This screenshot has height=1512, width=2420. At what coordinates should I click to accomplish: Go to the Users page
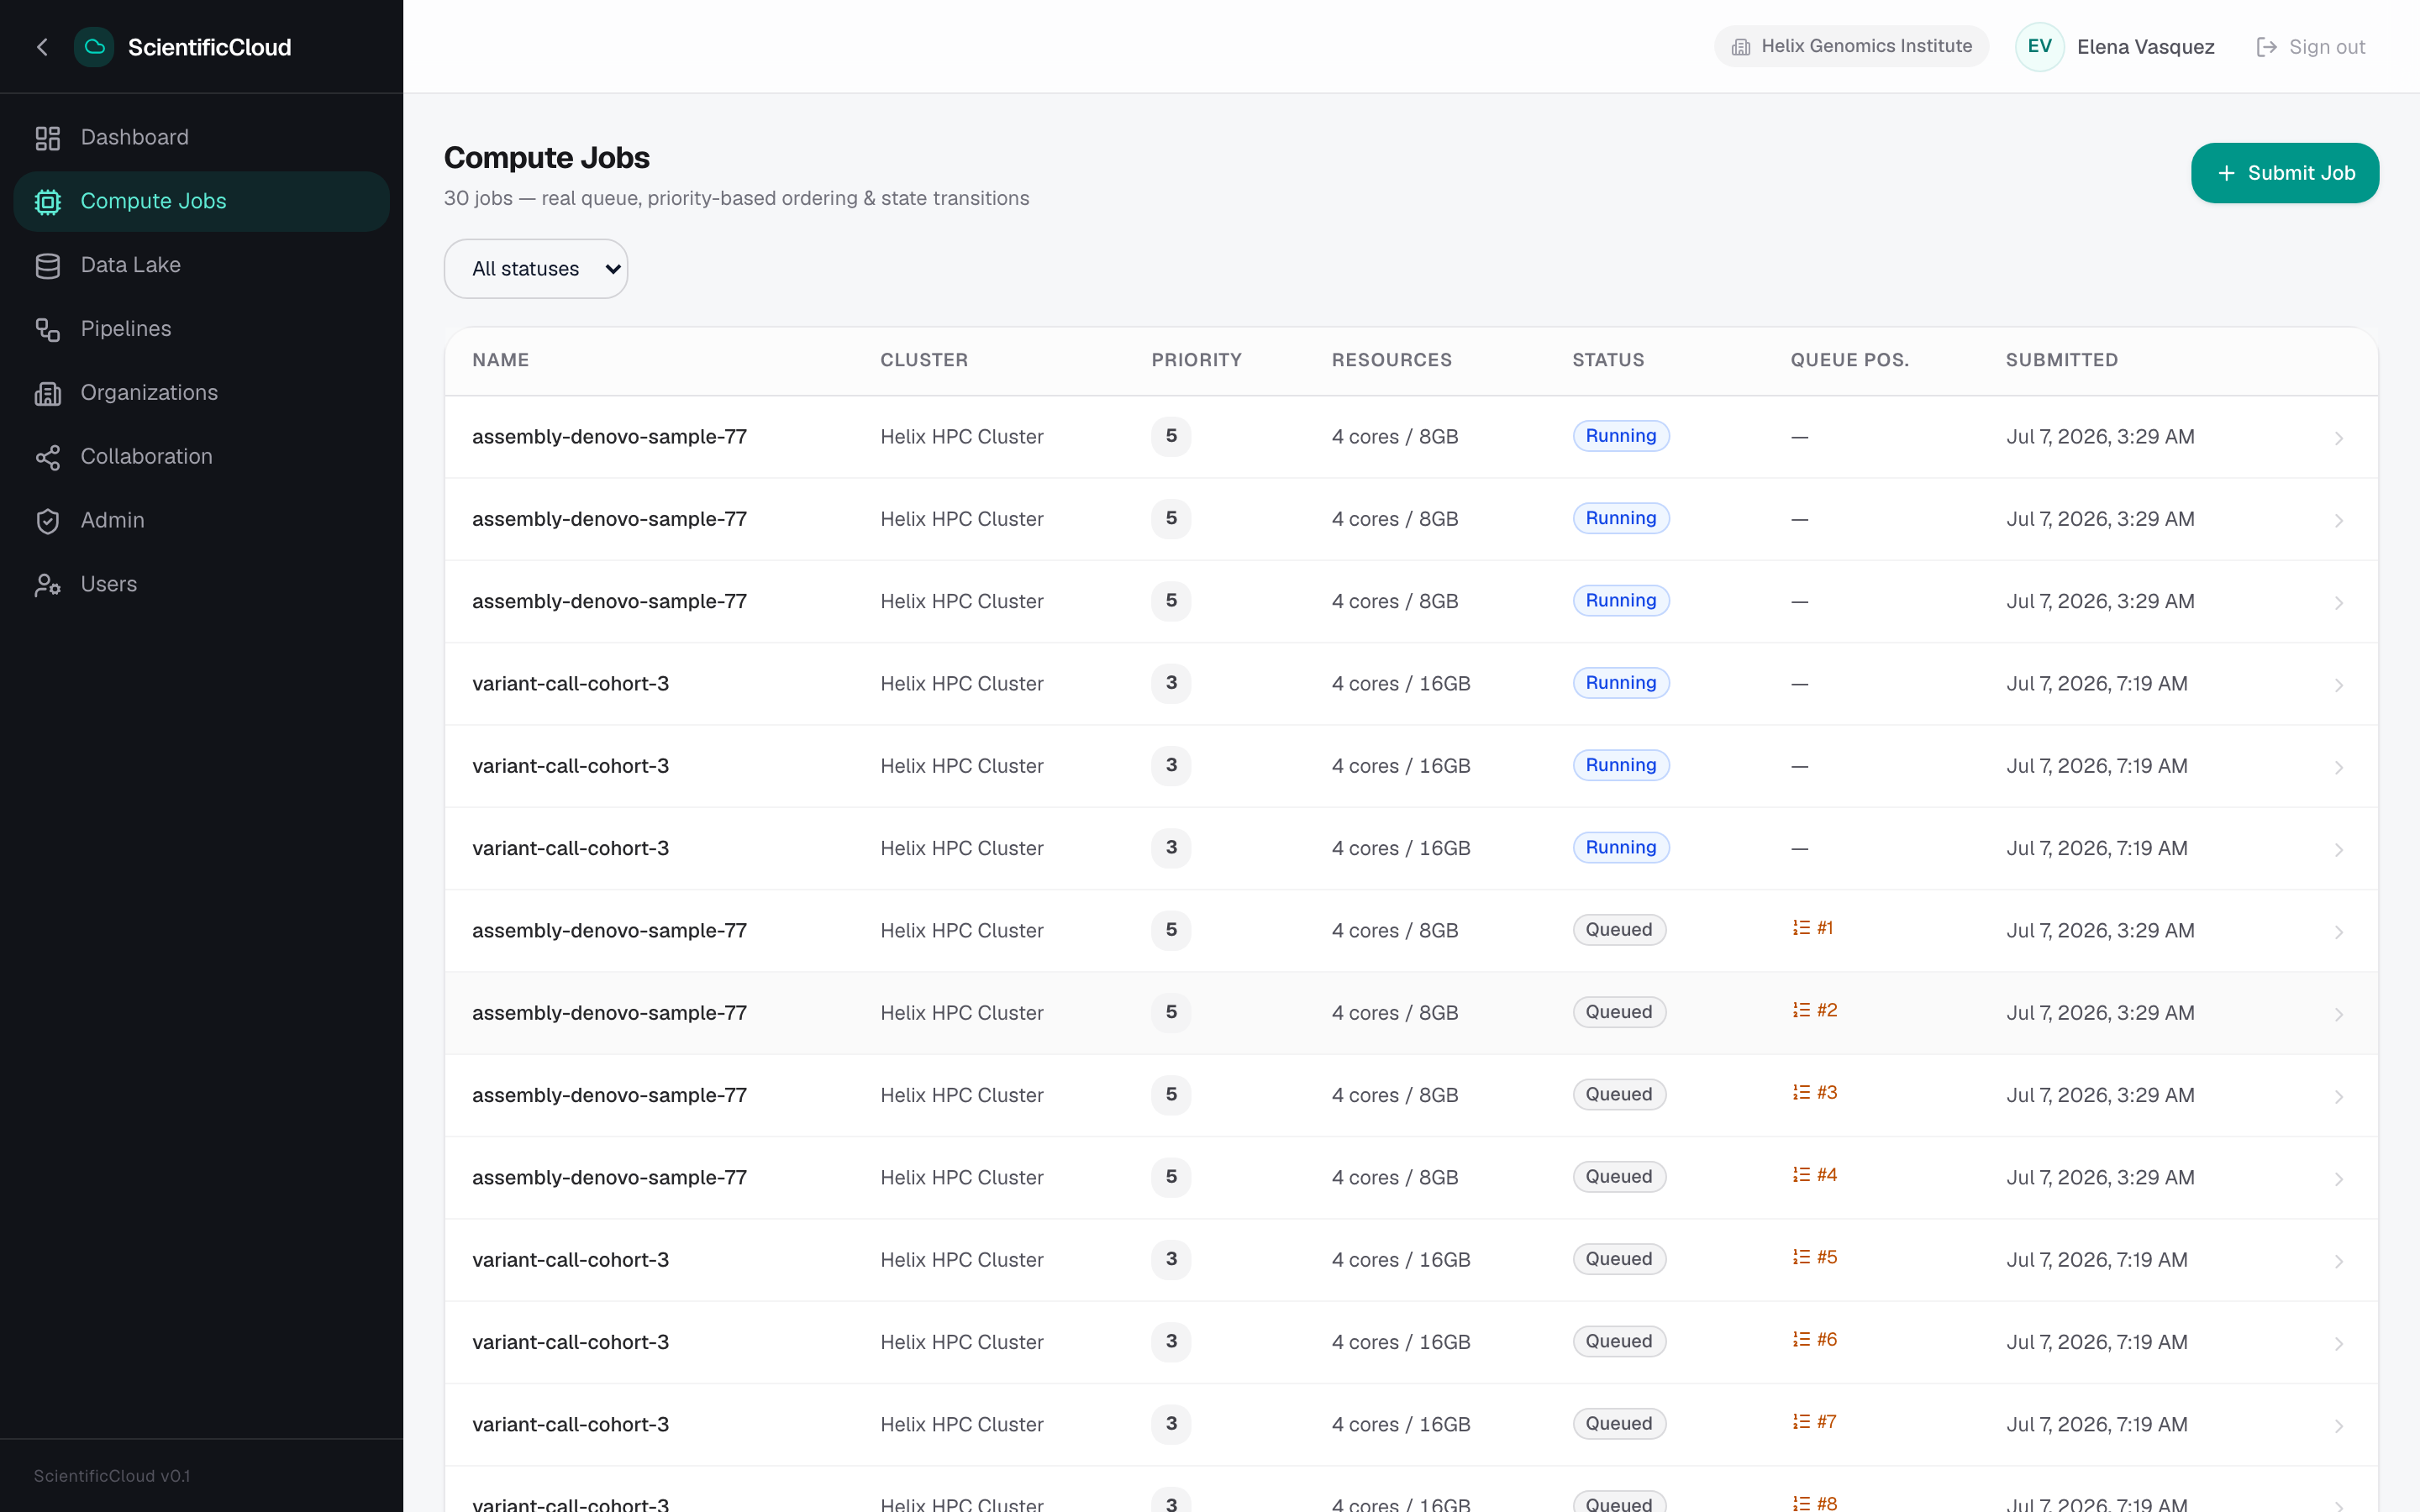(x=201, y=585)
